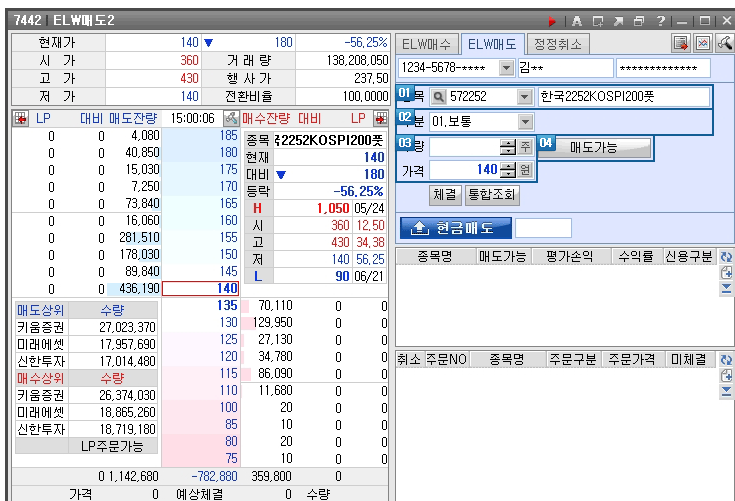Image resolution: width=735 pixels, height=501 pixels.
Task: Toggle the 주 unit button for quantity
Action: click(525, 147)
